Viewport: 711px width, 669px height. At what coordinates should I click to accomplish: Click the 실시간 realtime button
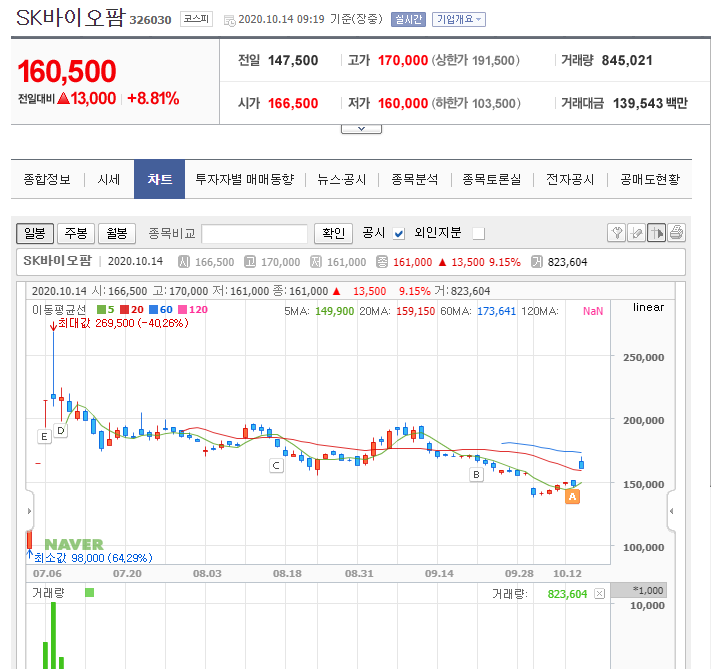408,19
